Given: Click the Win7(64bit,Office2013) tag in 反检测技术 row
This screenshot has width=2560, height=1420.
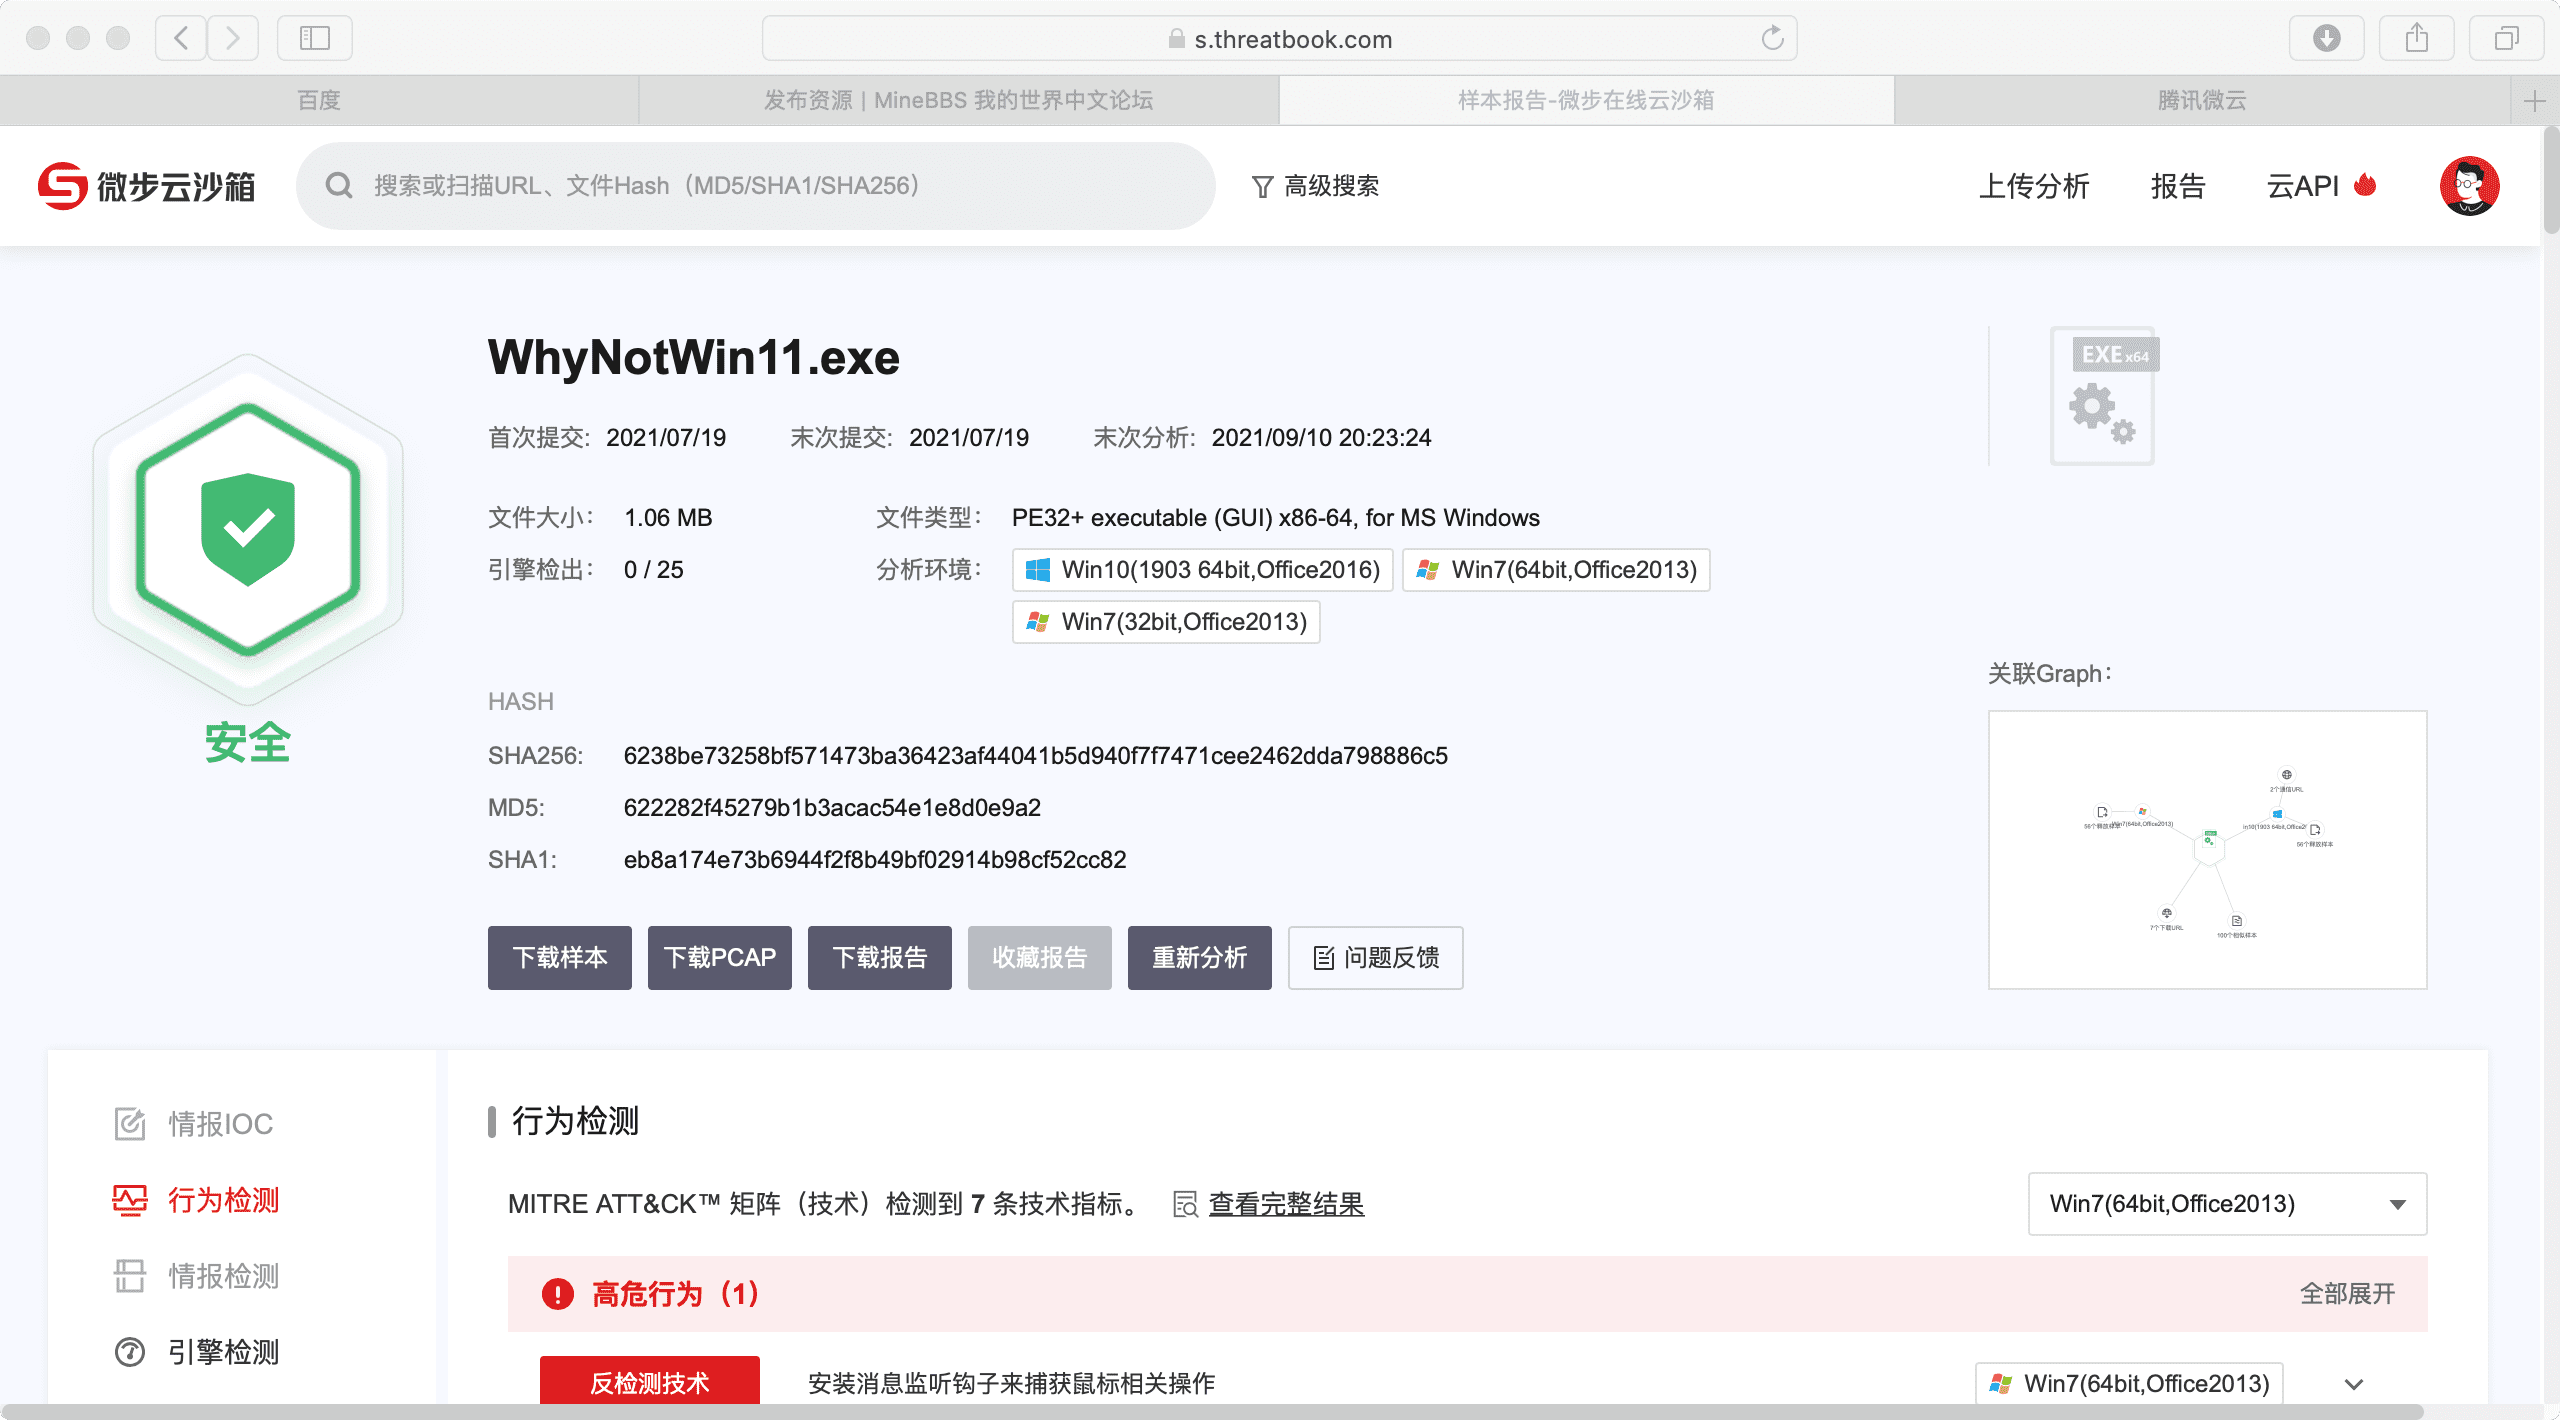Looking at the screenshot, I should [x=2130, y=1384].
